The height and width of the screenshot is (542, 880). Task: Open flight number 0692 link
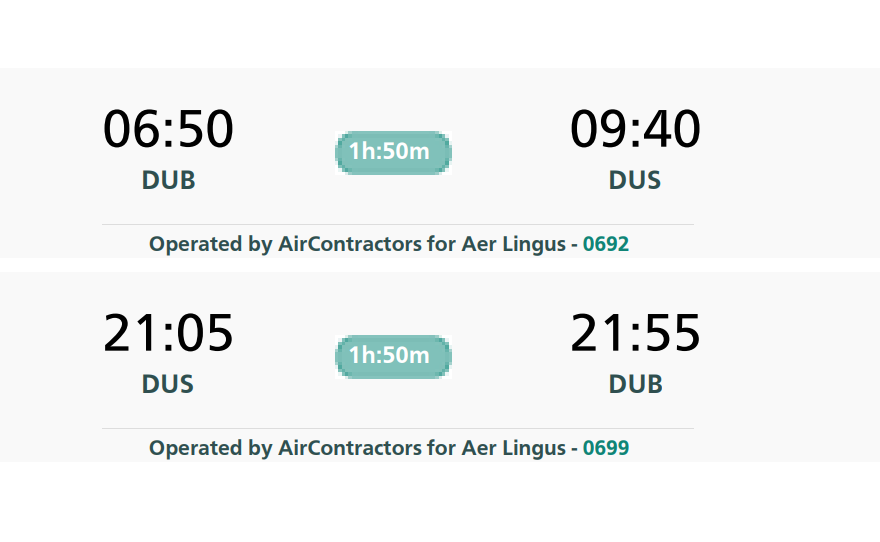pyautogui.click(x=606, y=244)
